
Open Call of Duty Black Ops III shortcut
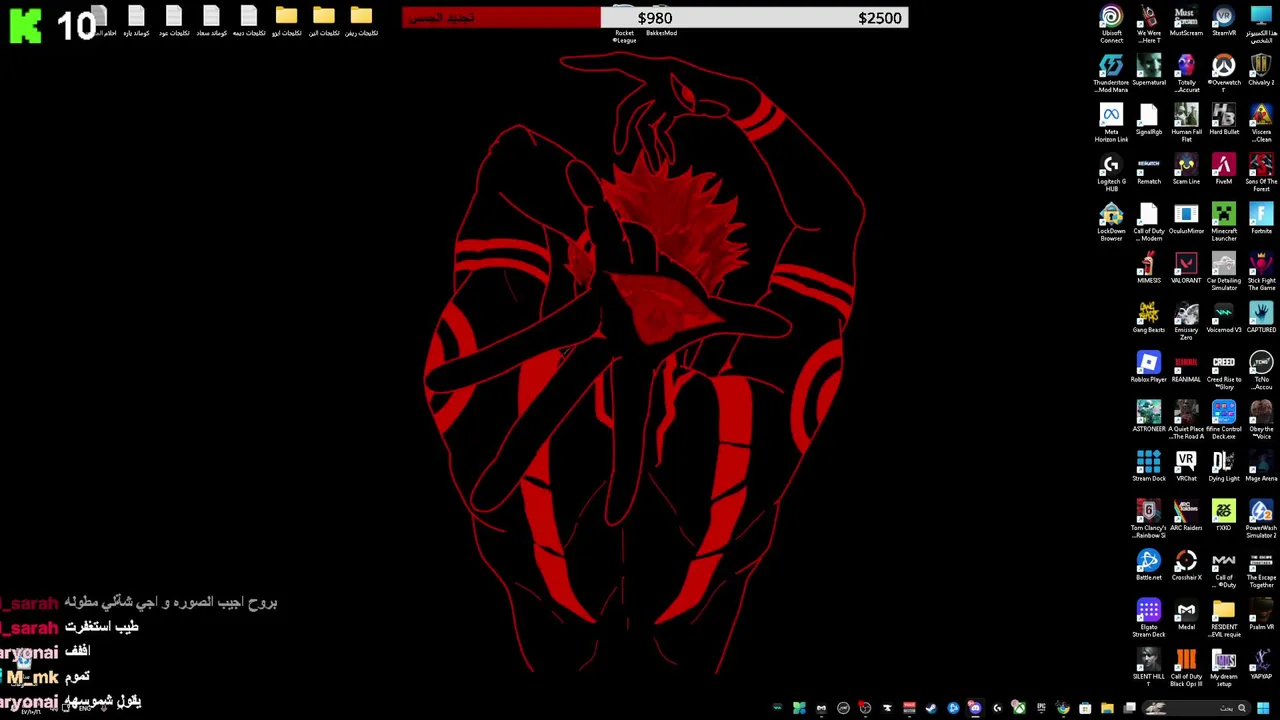point(1186,668)
